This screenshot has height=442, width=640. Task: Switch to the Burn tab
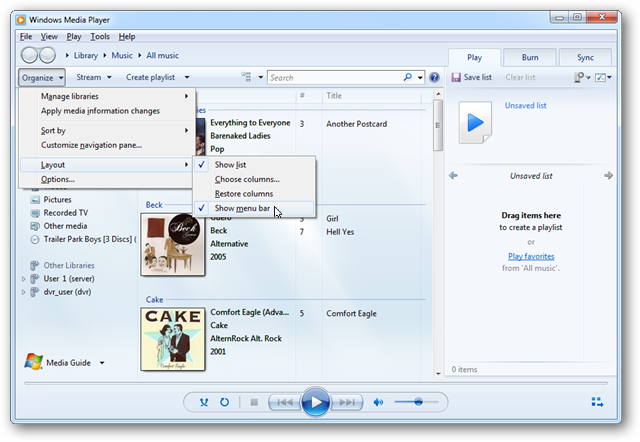[x=529, y=57]
